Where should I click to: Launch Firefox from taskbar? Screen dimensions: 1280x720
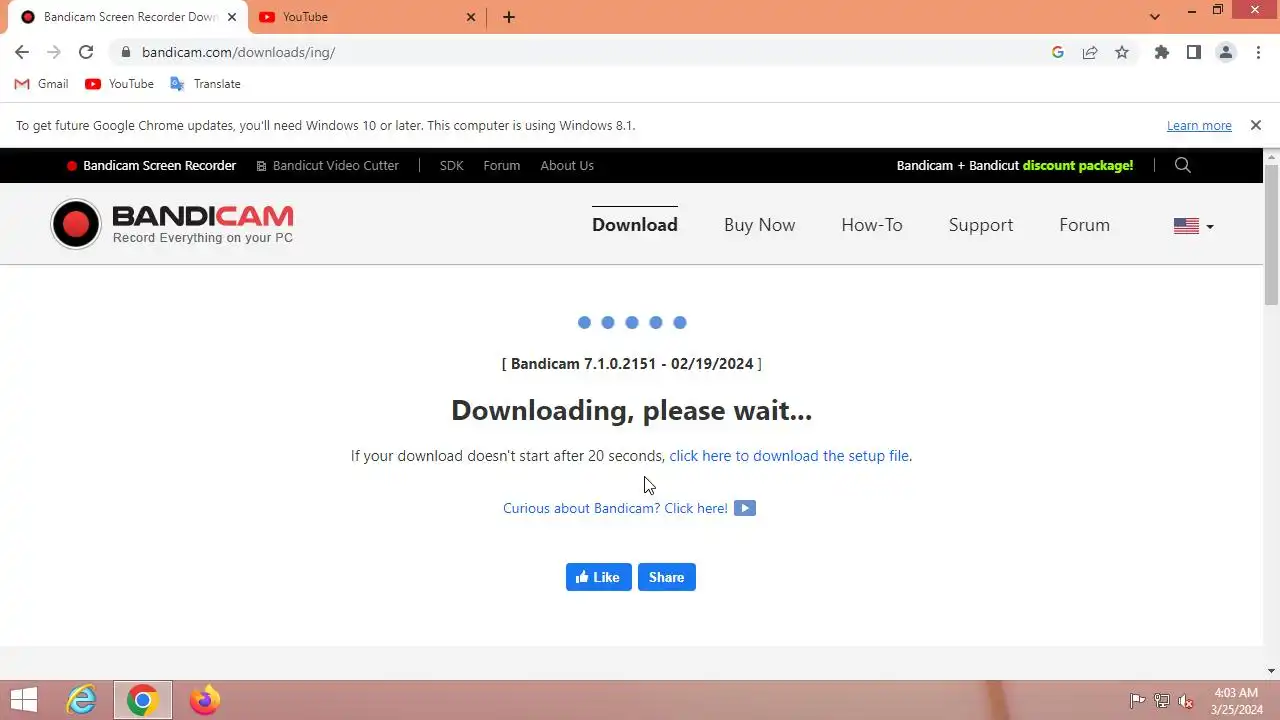204,700
